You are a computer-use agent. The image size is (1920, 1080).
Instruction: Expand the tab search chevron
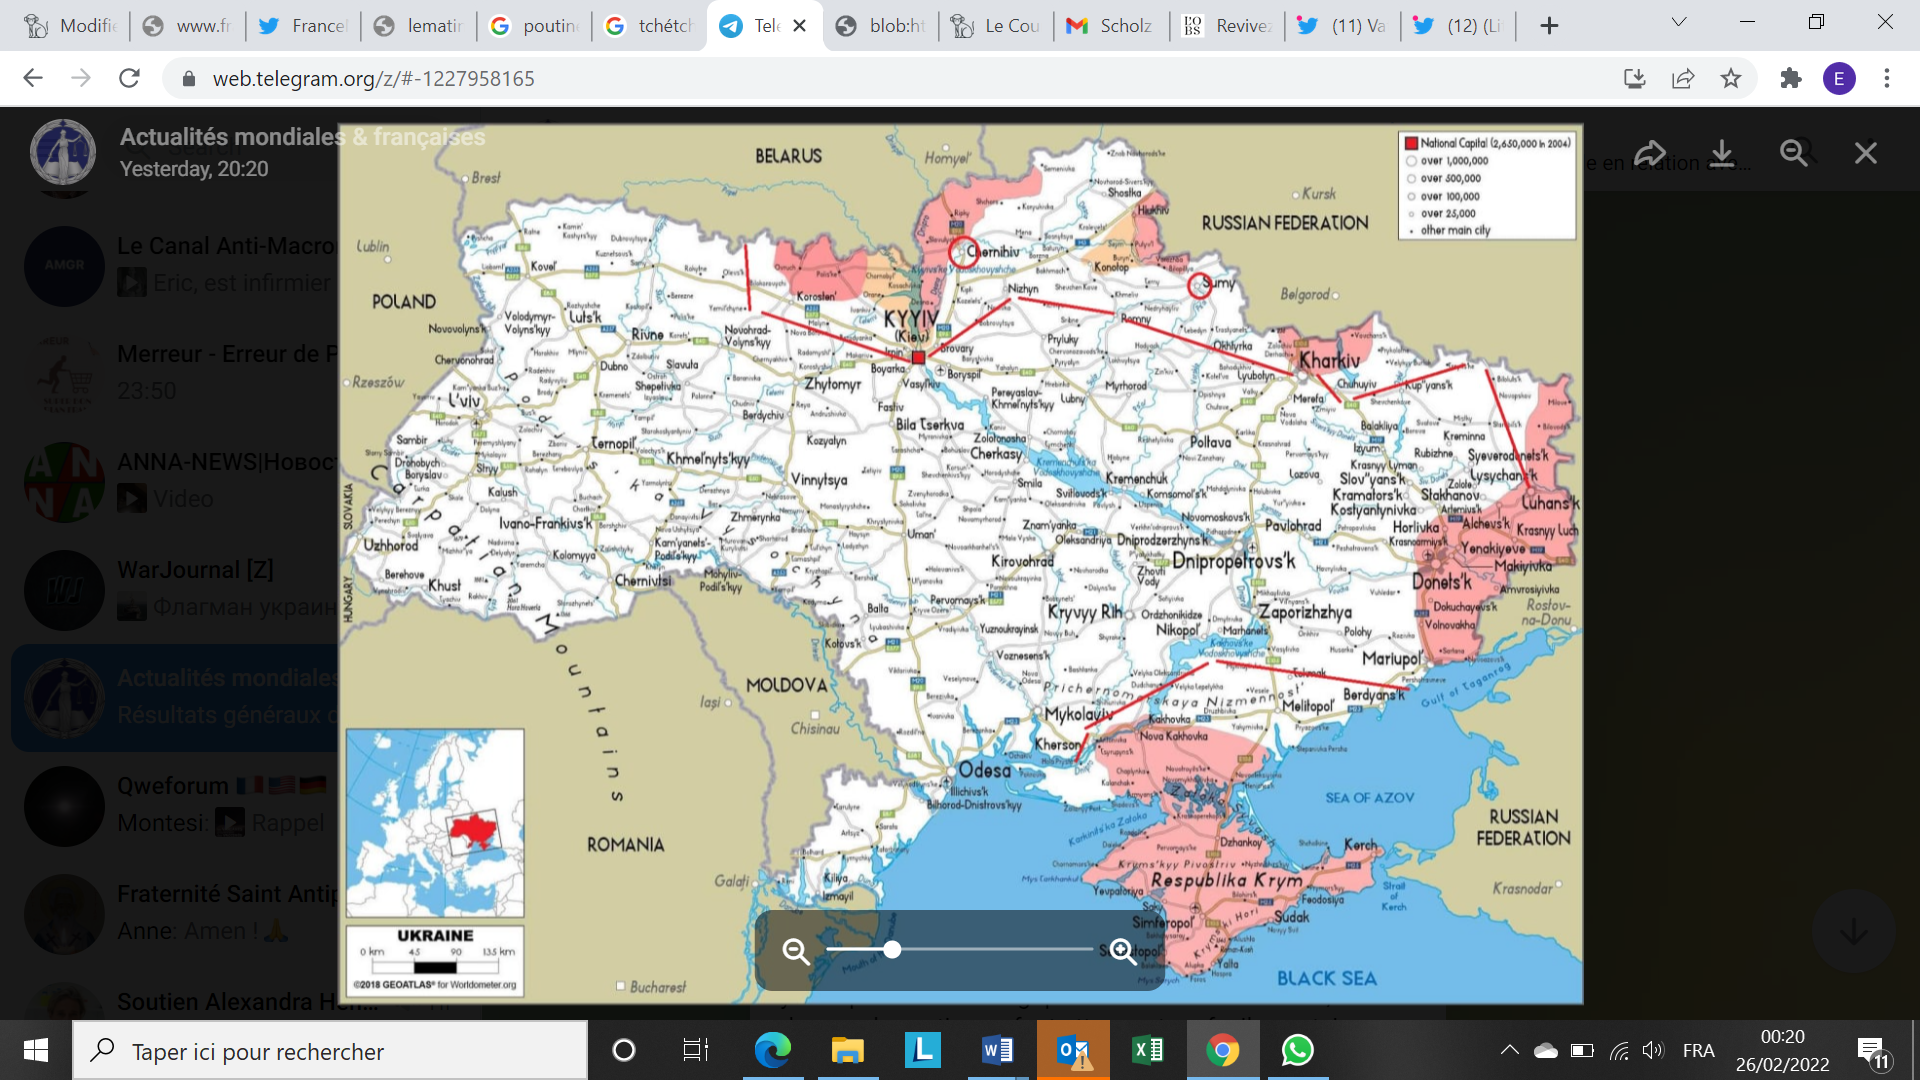click(1679, 23)
